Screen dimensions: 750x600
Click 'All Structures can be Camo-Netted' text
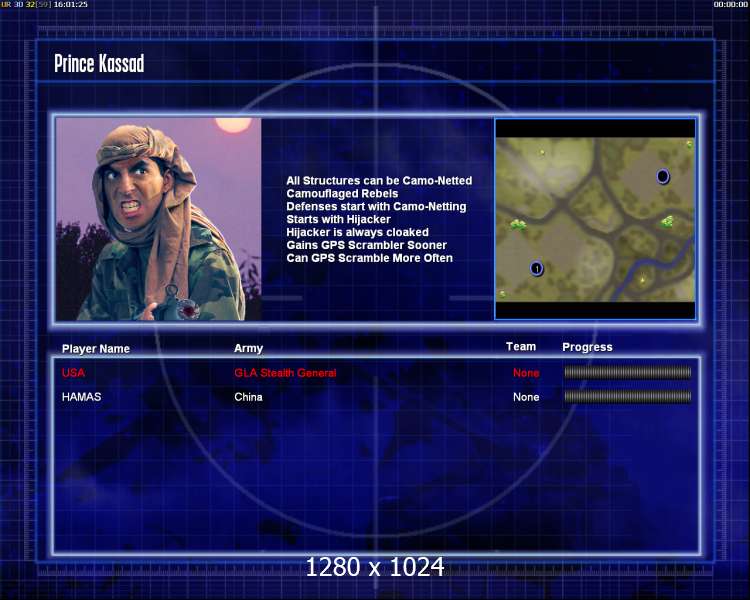[x=379, y=180]
